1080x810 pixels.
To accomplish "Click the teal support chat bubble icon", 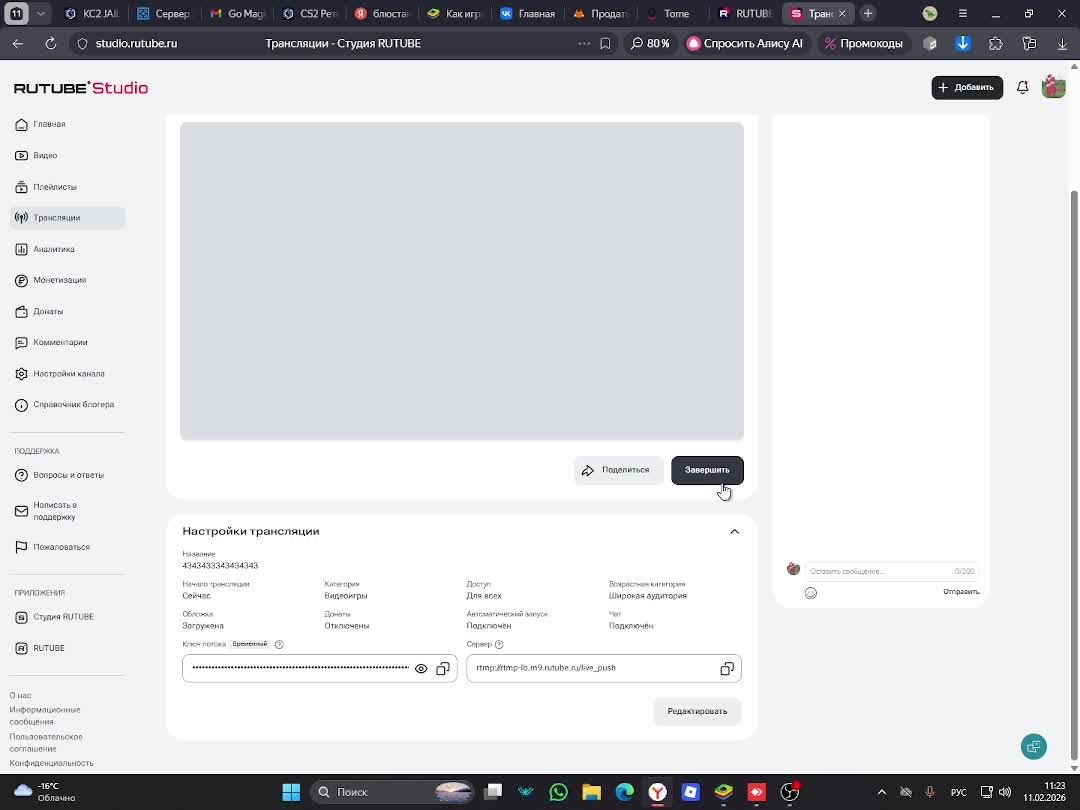I will (x=1033, y=747).
